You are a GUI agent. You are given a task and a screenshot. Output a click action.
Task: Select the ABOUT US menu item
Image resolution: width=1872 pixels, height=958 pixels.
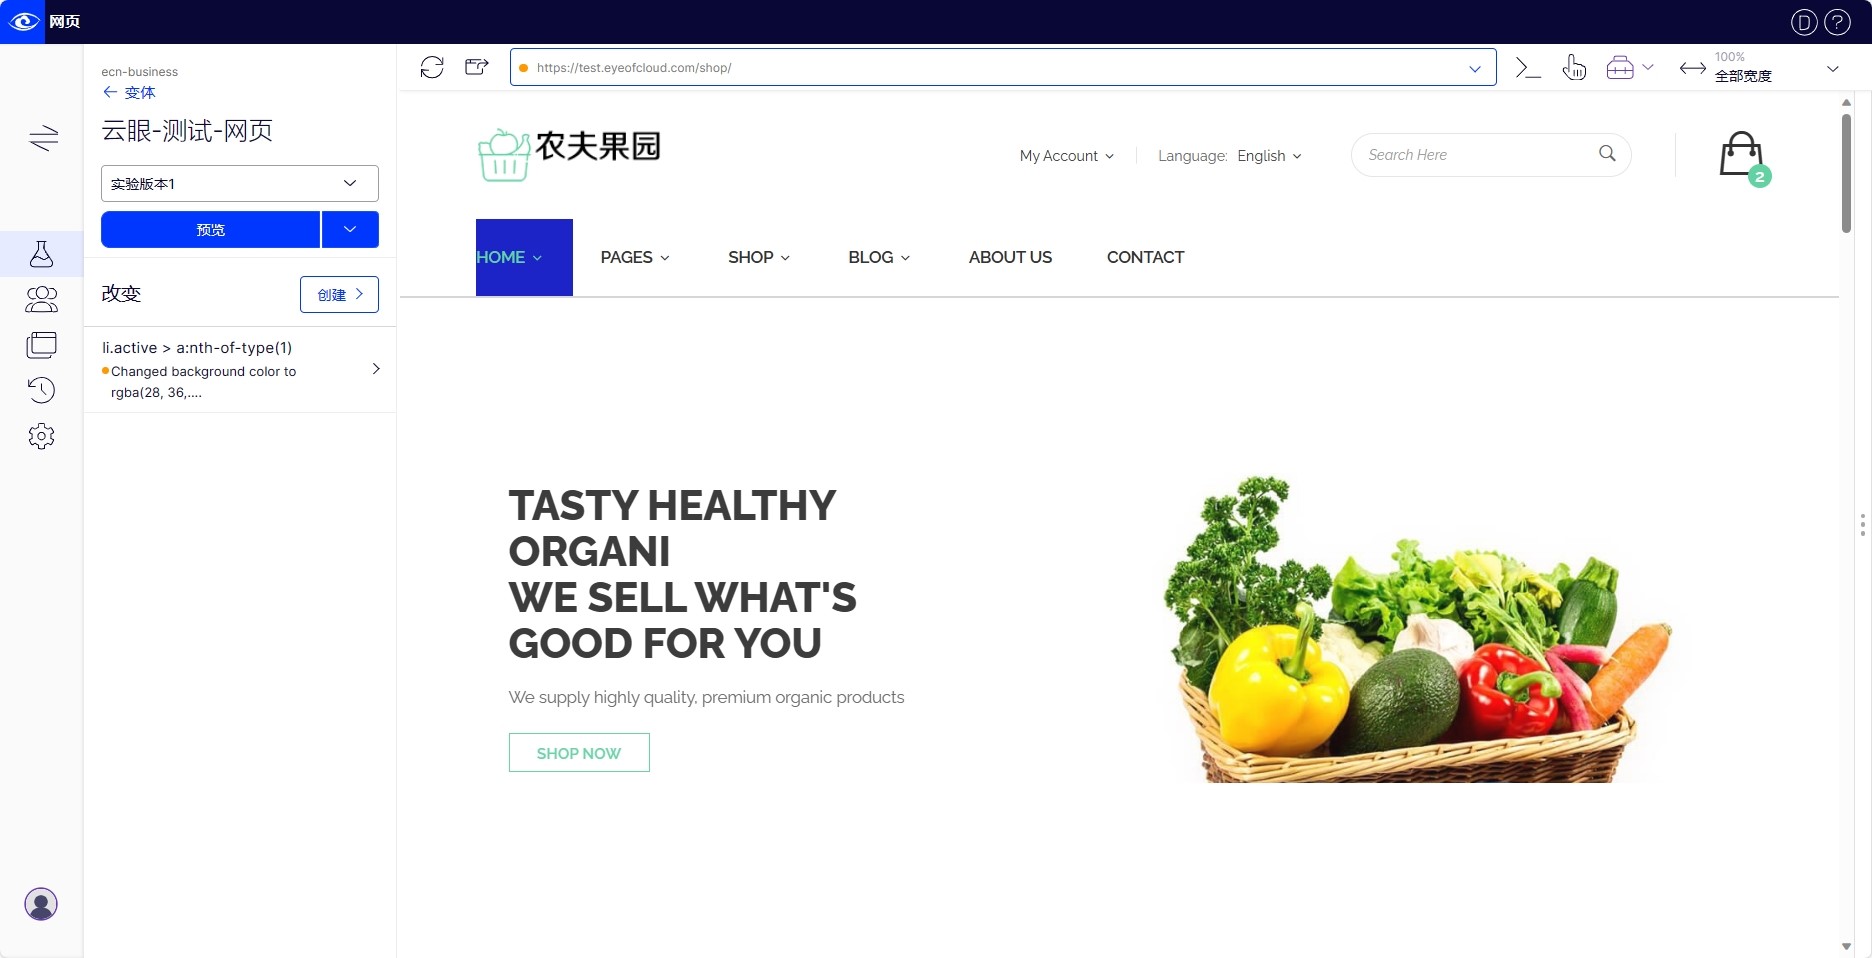click(x=1010, y=257)
